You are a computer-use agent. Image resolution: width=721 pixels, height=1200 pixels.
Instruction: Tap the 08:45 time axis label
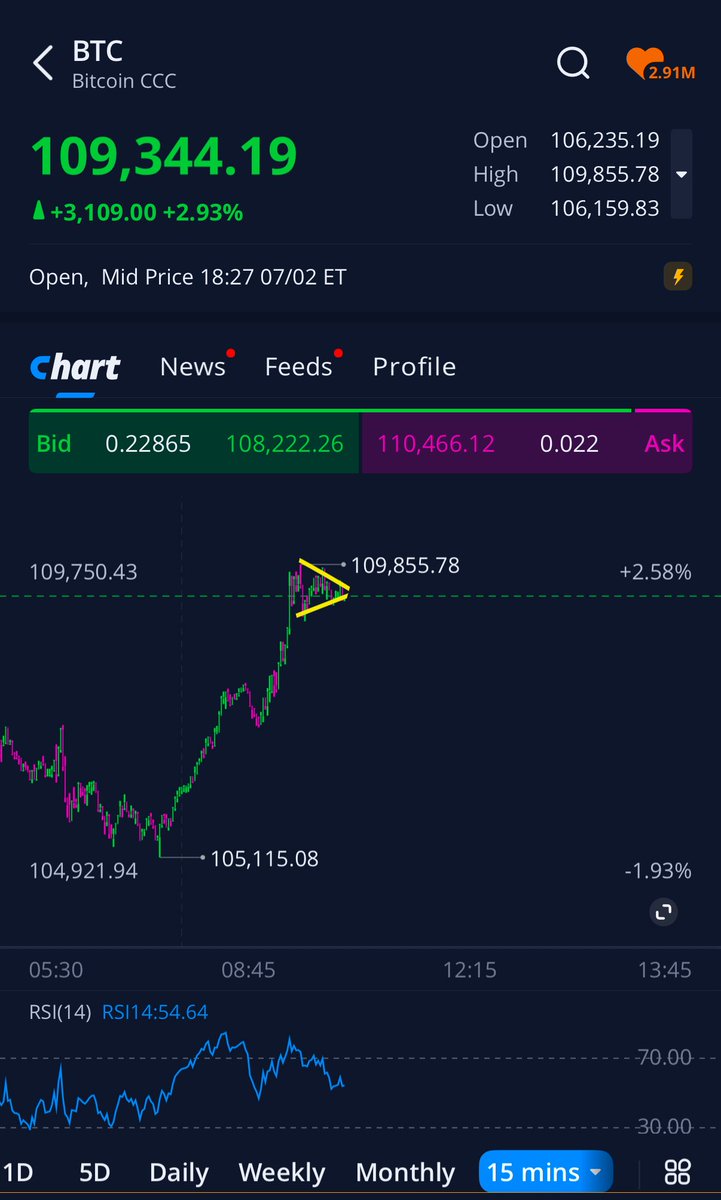(248, 970)
